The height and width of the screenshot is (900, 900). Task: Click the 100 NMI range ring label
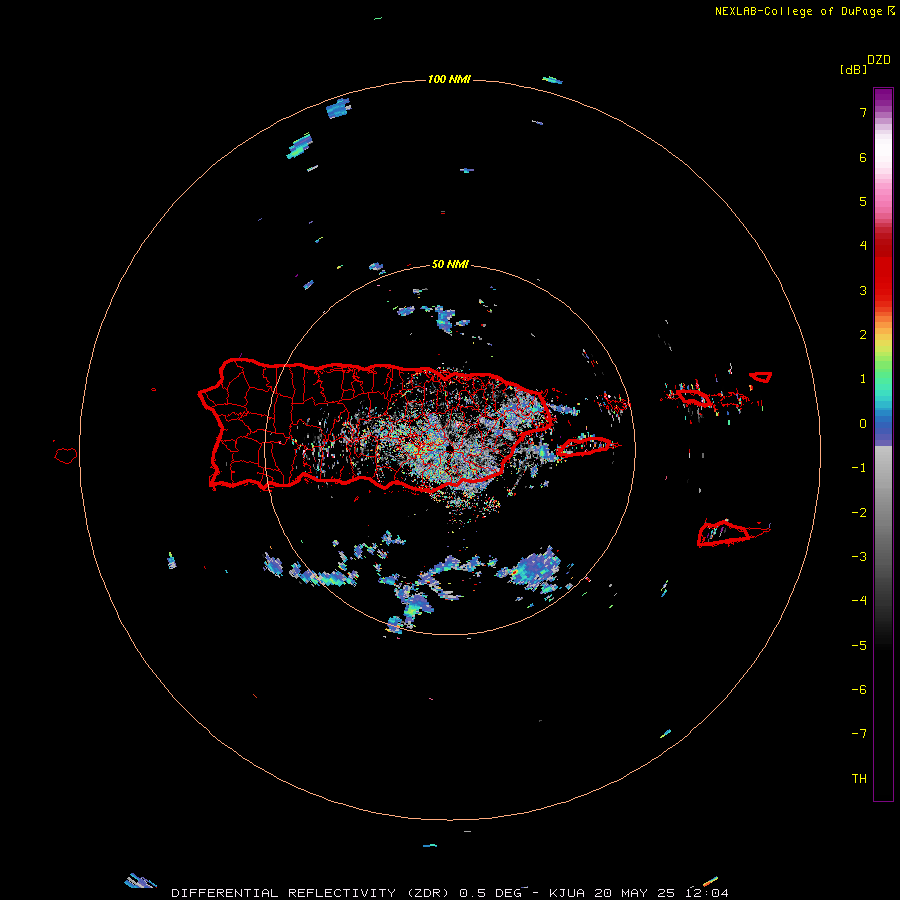coord(449,79)
